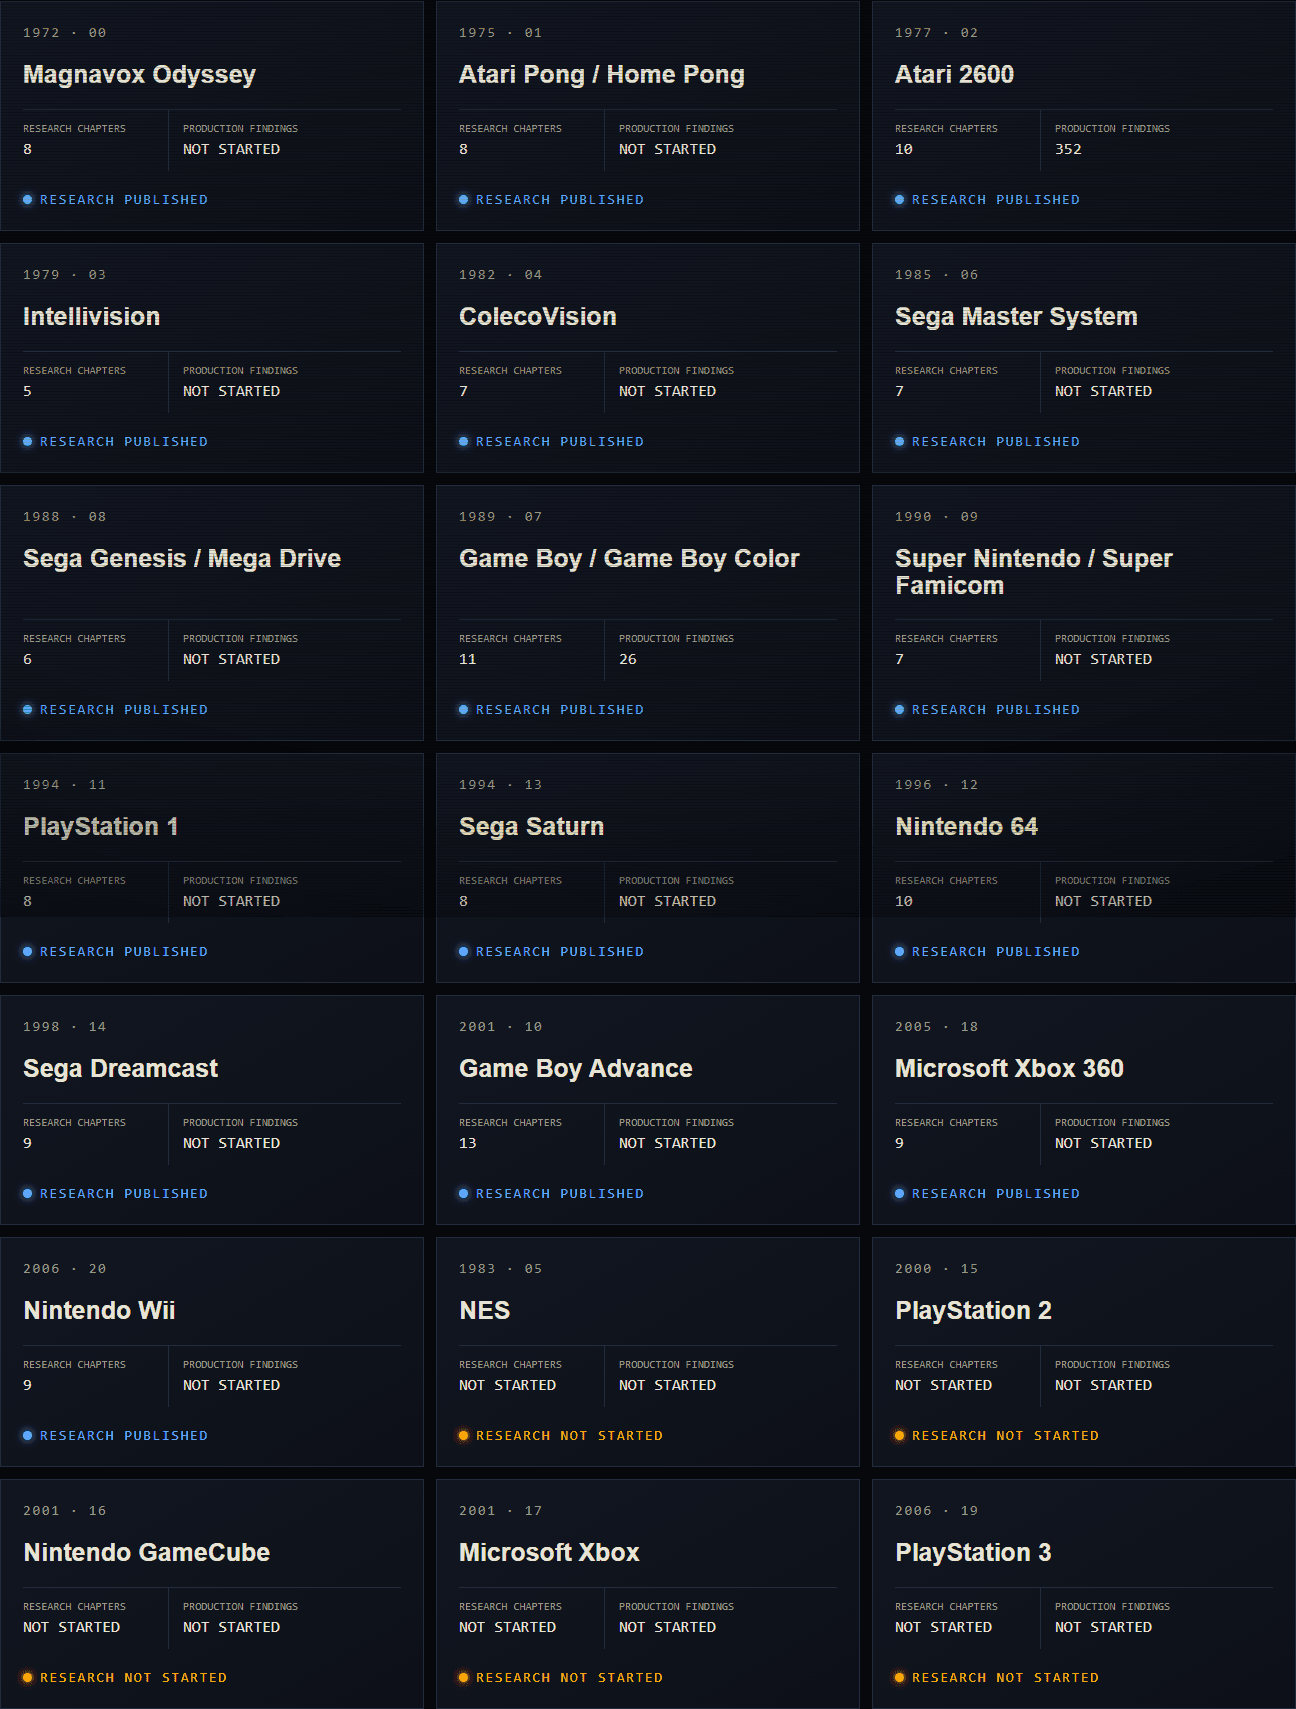Click the '2005 · 18' label on Xbox 360 card
The image size is (1296, 1709).
click(936, 1027)
